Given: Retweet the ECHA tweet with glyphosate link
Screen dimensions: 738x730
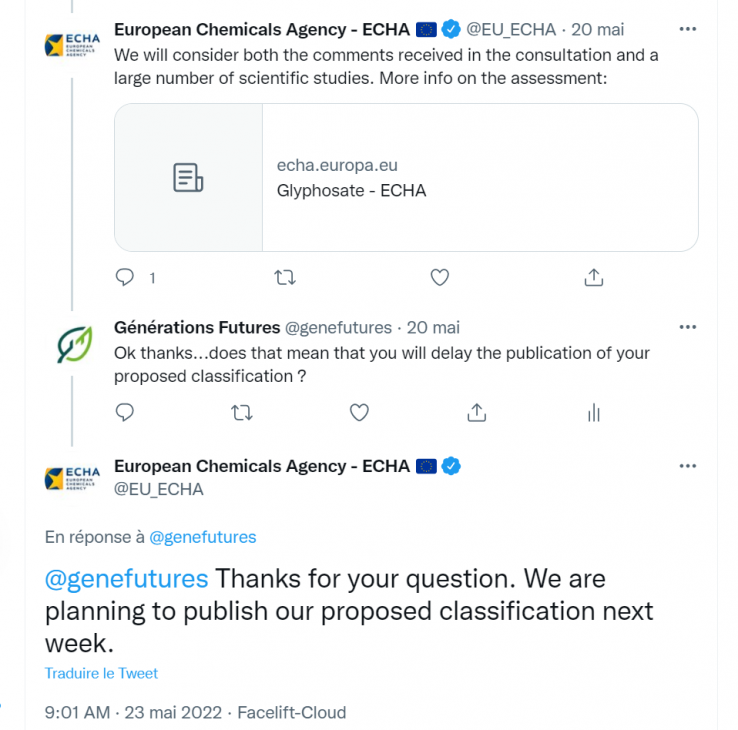Looking at the screenshot, I should (x=285, y=277).
